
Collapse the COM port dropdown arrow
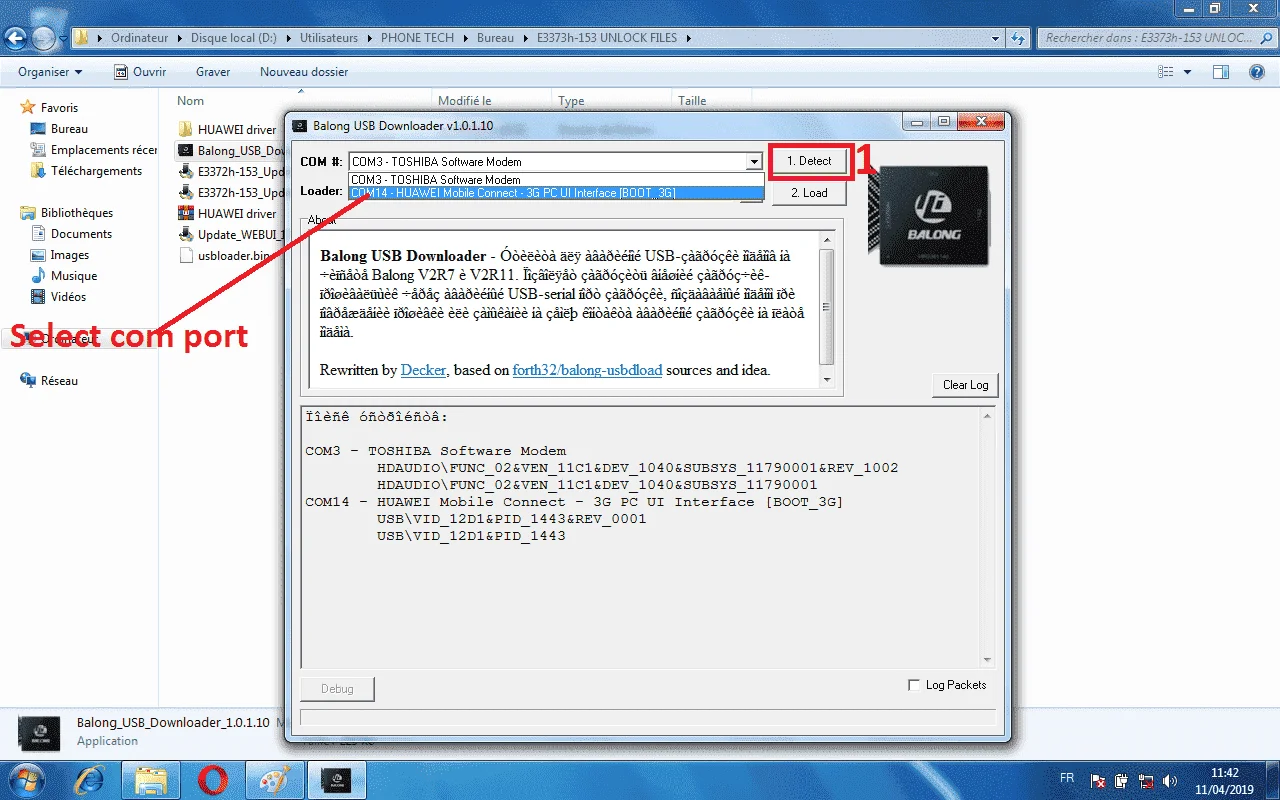[754, 162]
